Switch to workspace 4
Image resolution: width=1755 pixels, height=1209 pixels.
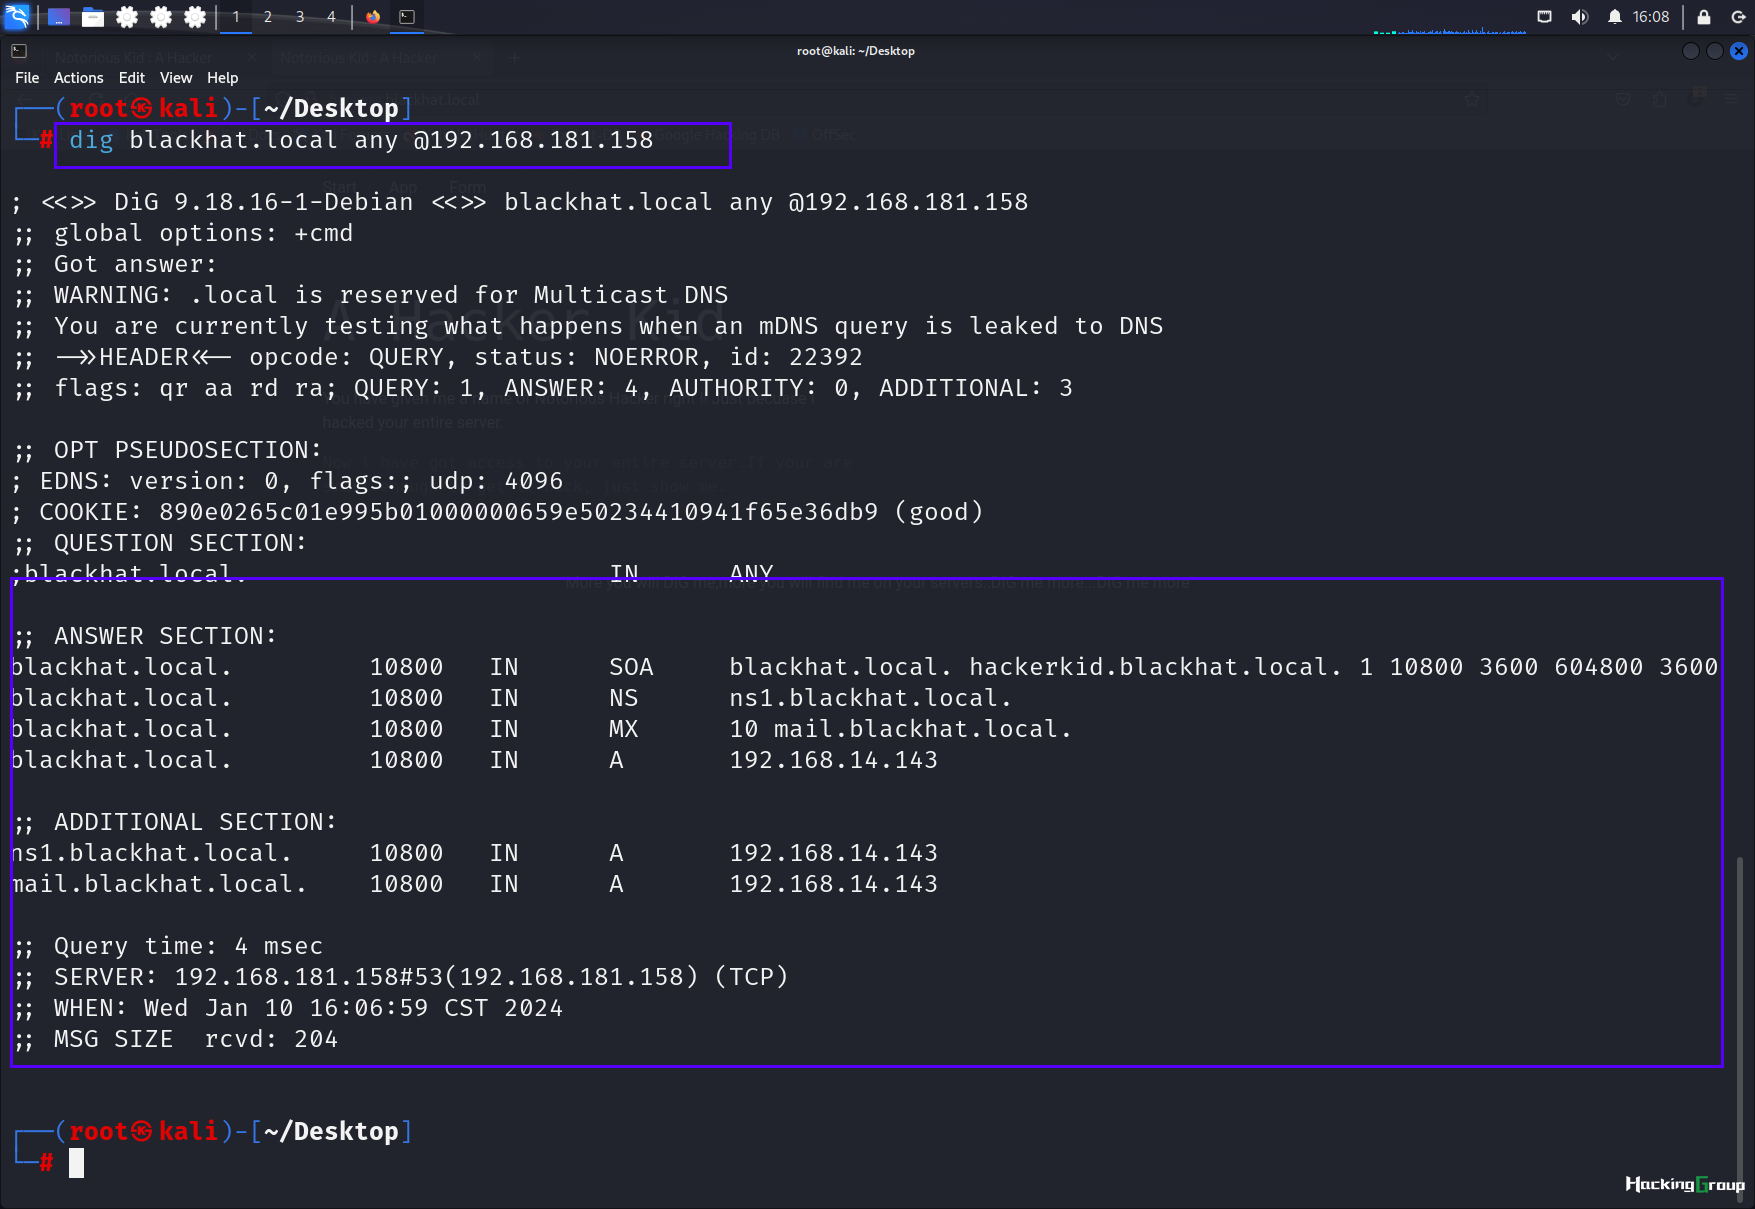[332, 17]
